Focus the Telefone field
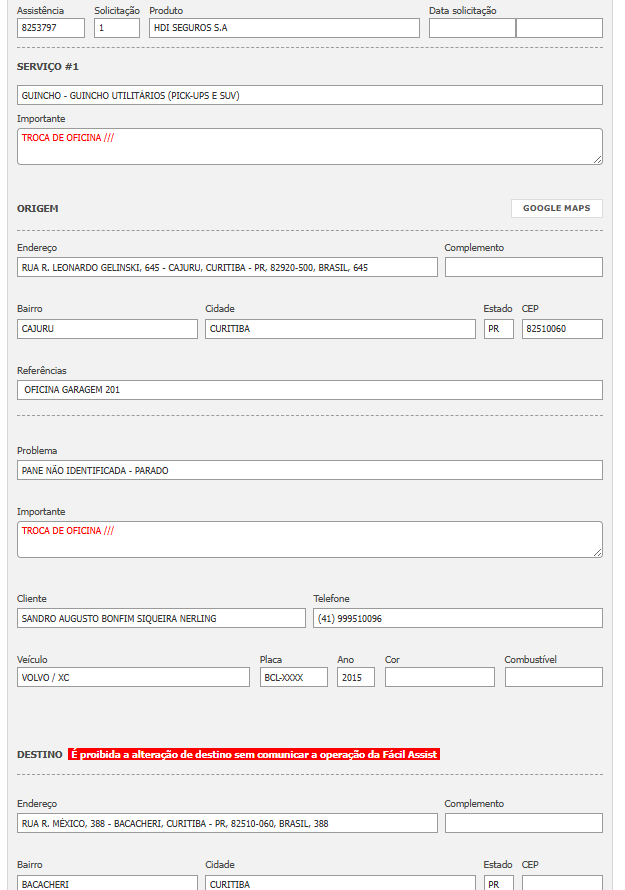The width and height of the screenshot is (625, 890). point(457,618)
